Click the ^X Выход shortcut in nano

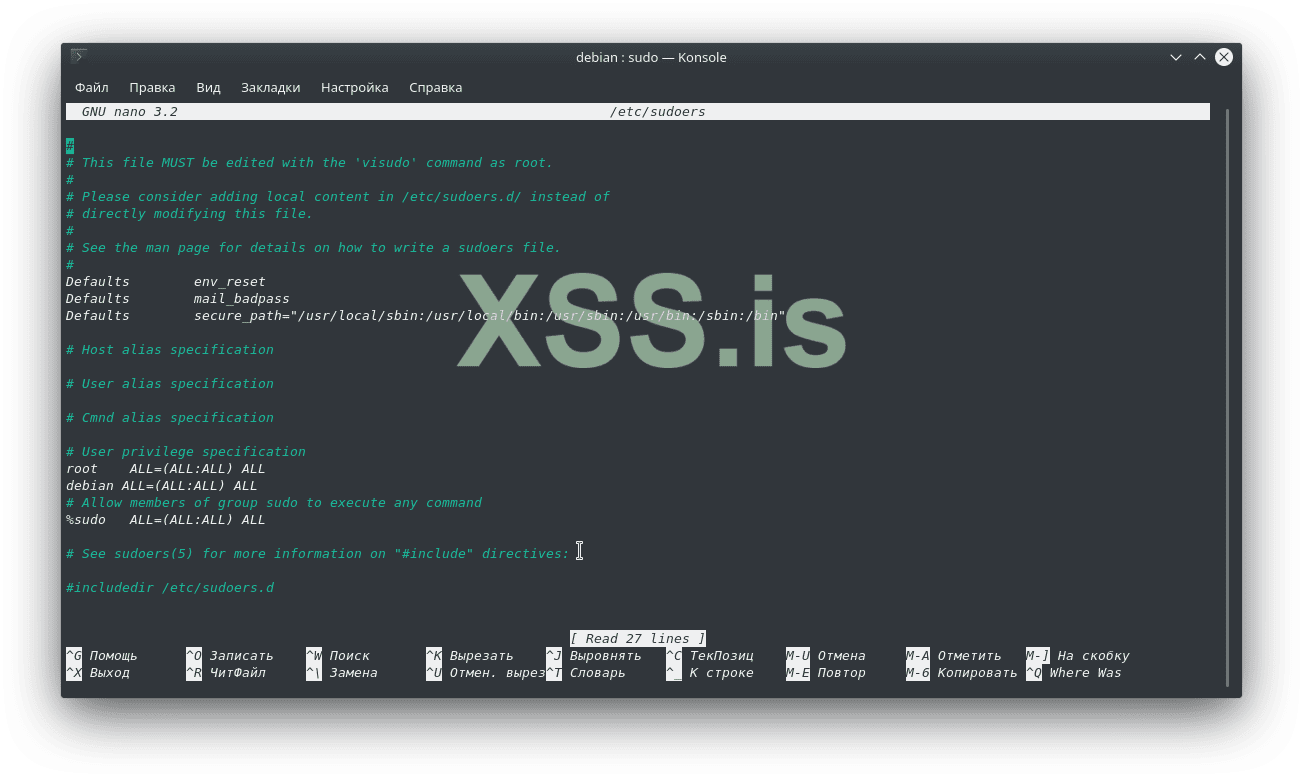[98, 673]
